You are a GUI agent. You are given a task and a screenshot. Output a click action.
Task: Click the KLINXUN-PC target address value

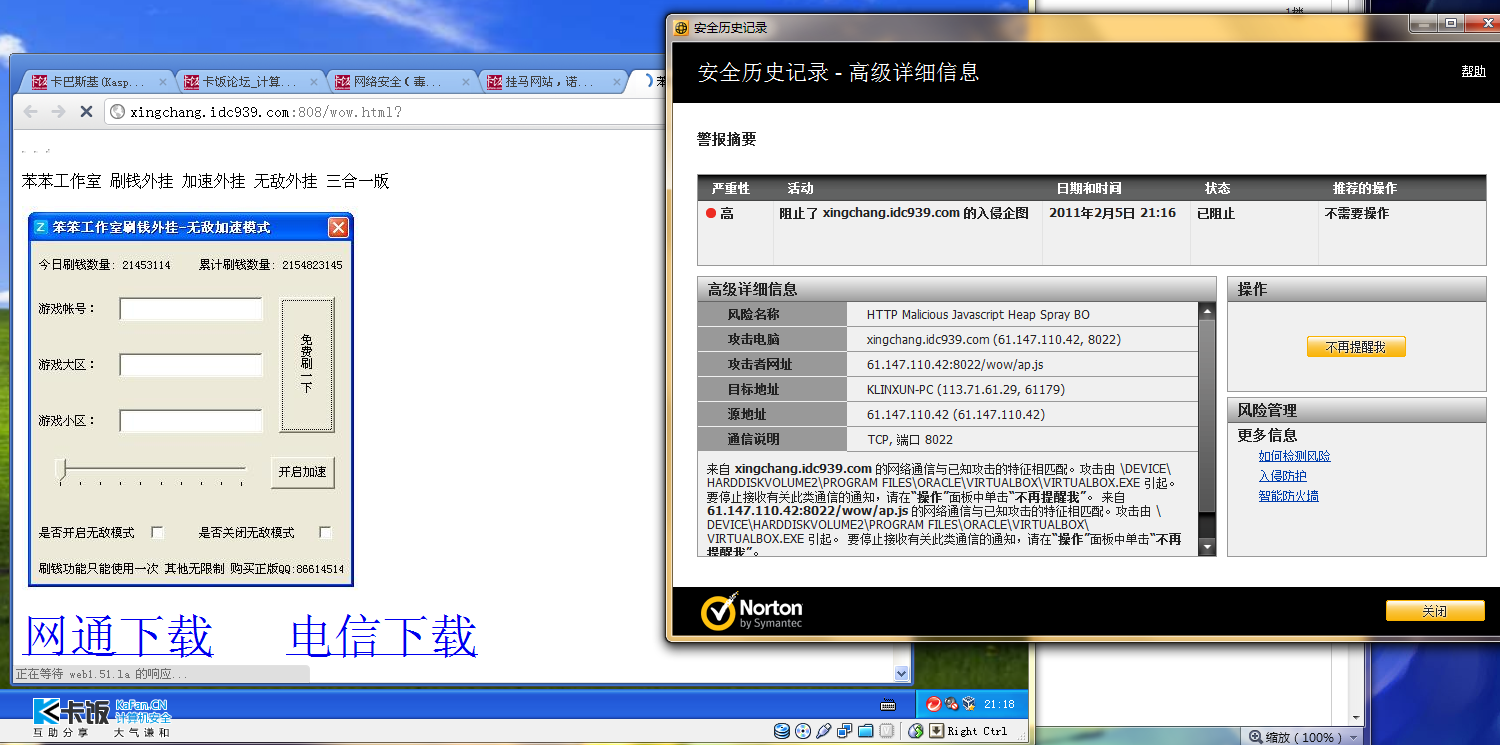click(x=965, y=389)
